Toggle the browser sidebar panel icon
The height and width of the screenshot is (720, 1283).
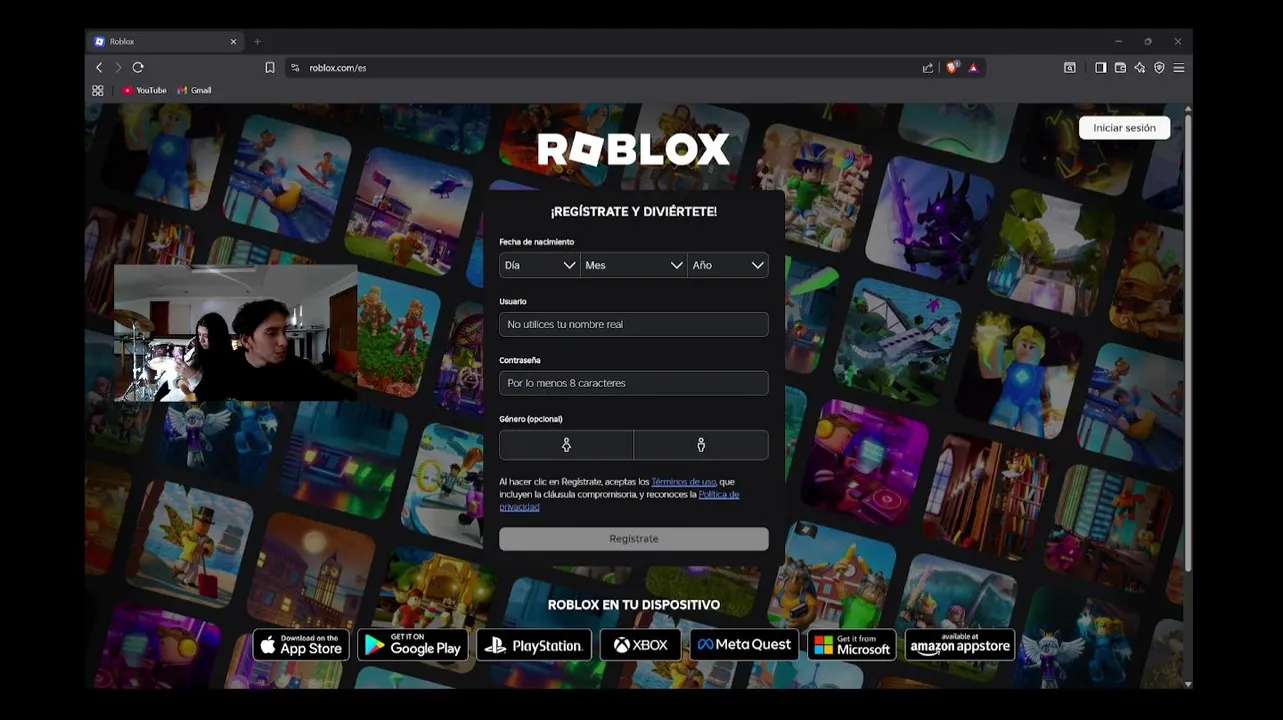(x=1100, y=68)
